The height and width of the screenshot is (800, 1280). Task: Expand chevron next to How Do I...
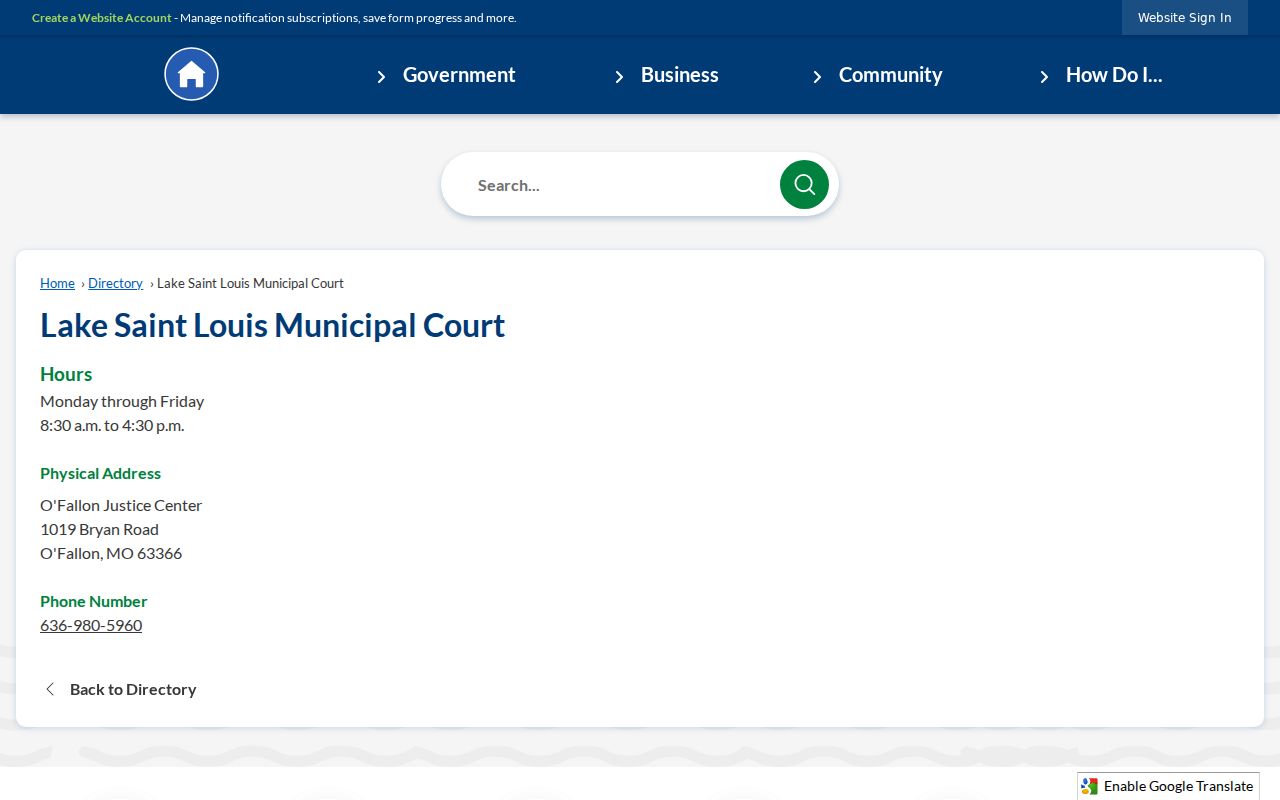(1044, 76)
